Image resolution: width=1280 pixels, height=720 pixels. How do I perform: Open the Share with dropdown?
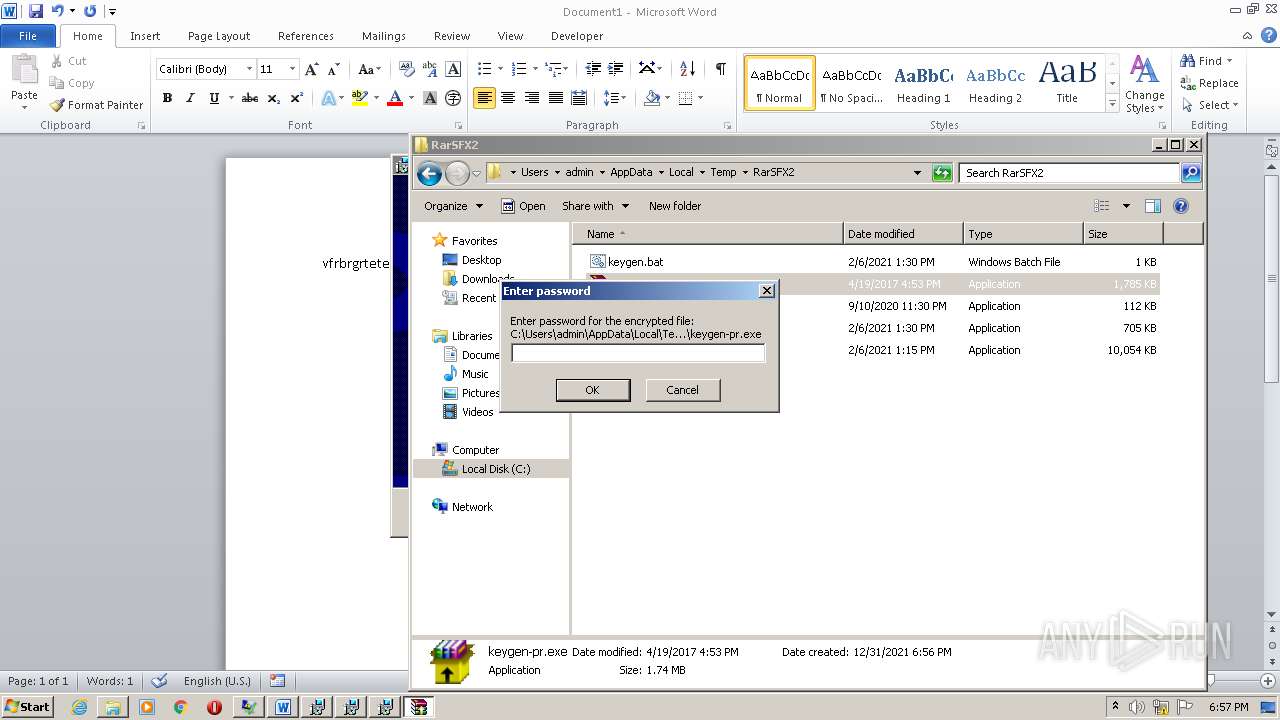point(595,206)
